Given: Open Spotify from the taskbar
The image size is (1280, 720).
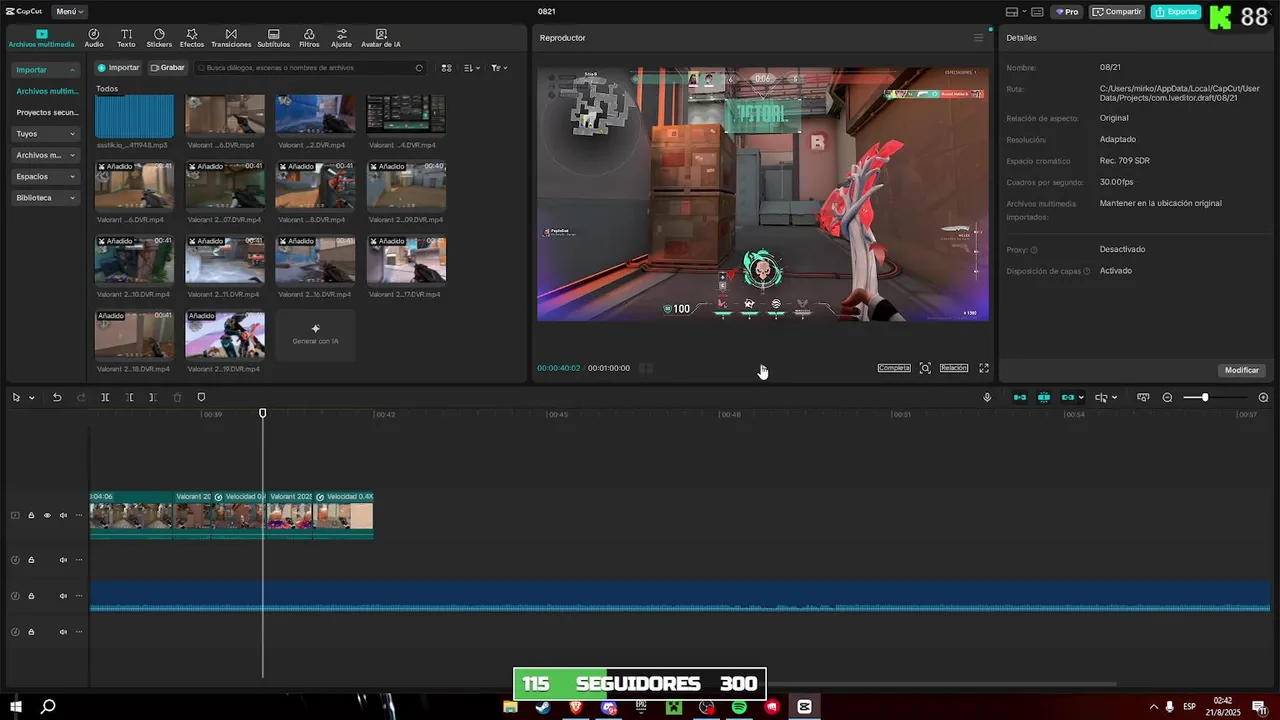Looking at the screenshot, I should tap(739, 707).
